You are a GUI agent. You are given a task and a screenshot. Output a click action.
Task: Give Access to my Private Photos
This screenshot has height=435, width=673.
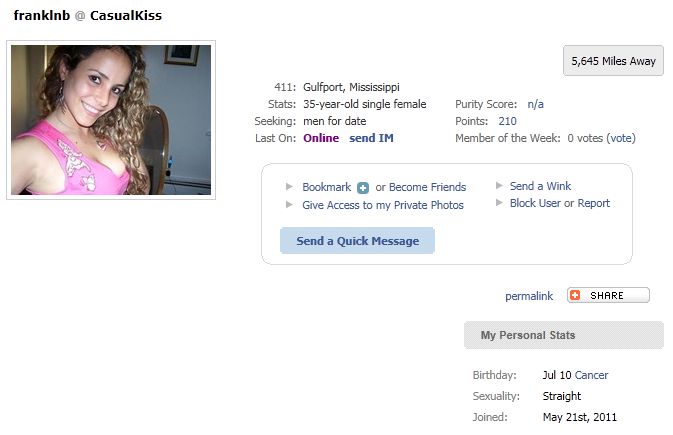tap(383, 205)
